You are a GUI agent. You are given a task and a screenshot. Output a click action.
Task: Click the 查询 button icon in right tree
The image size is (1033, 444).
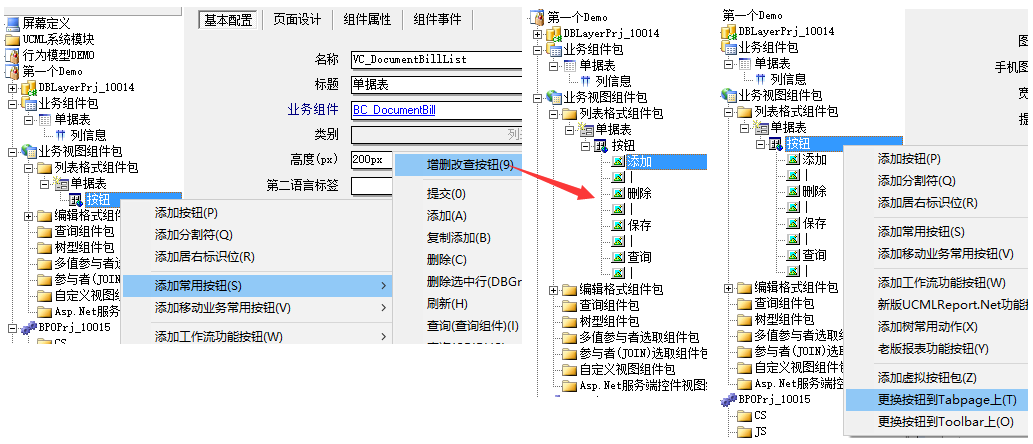pos(794,255)
